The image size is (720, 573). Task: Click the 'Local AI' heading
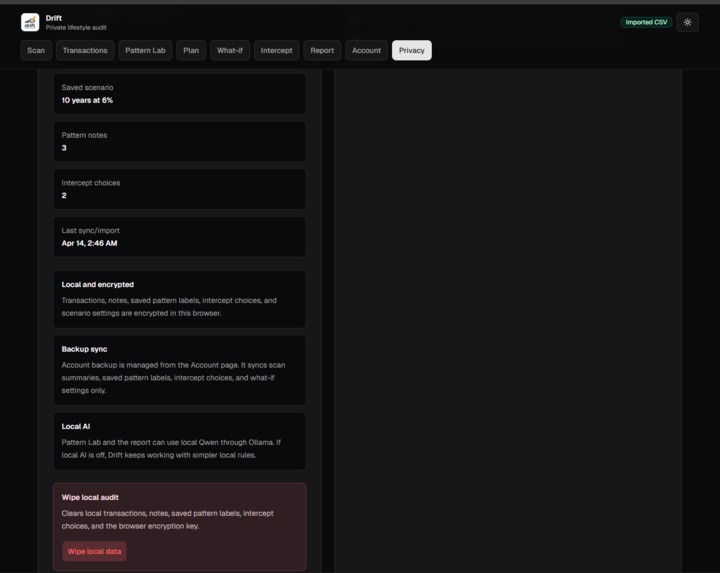[76, 427]
